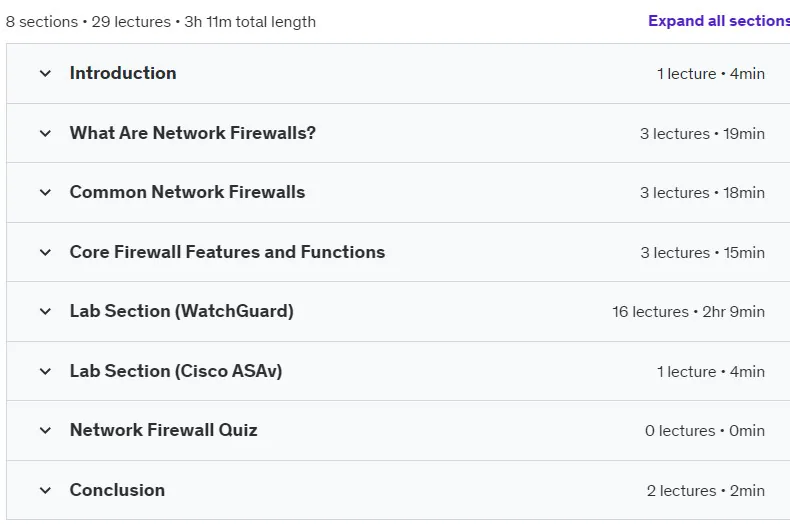Open Lab Section (Cisco ASAv) title
Image resolution: width=790 pixels, height=524 pixels.
tap(176, 371)
